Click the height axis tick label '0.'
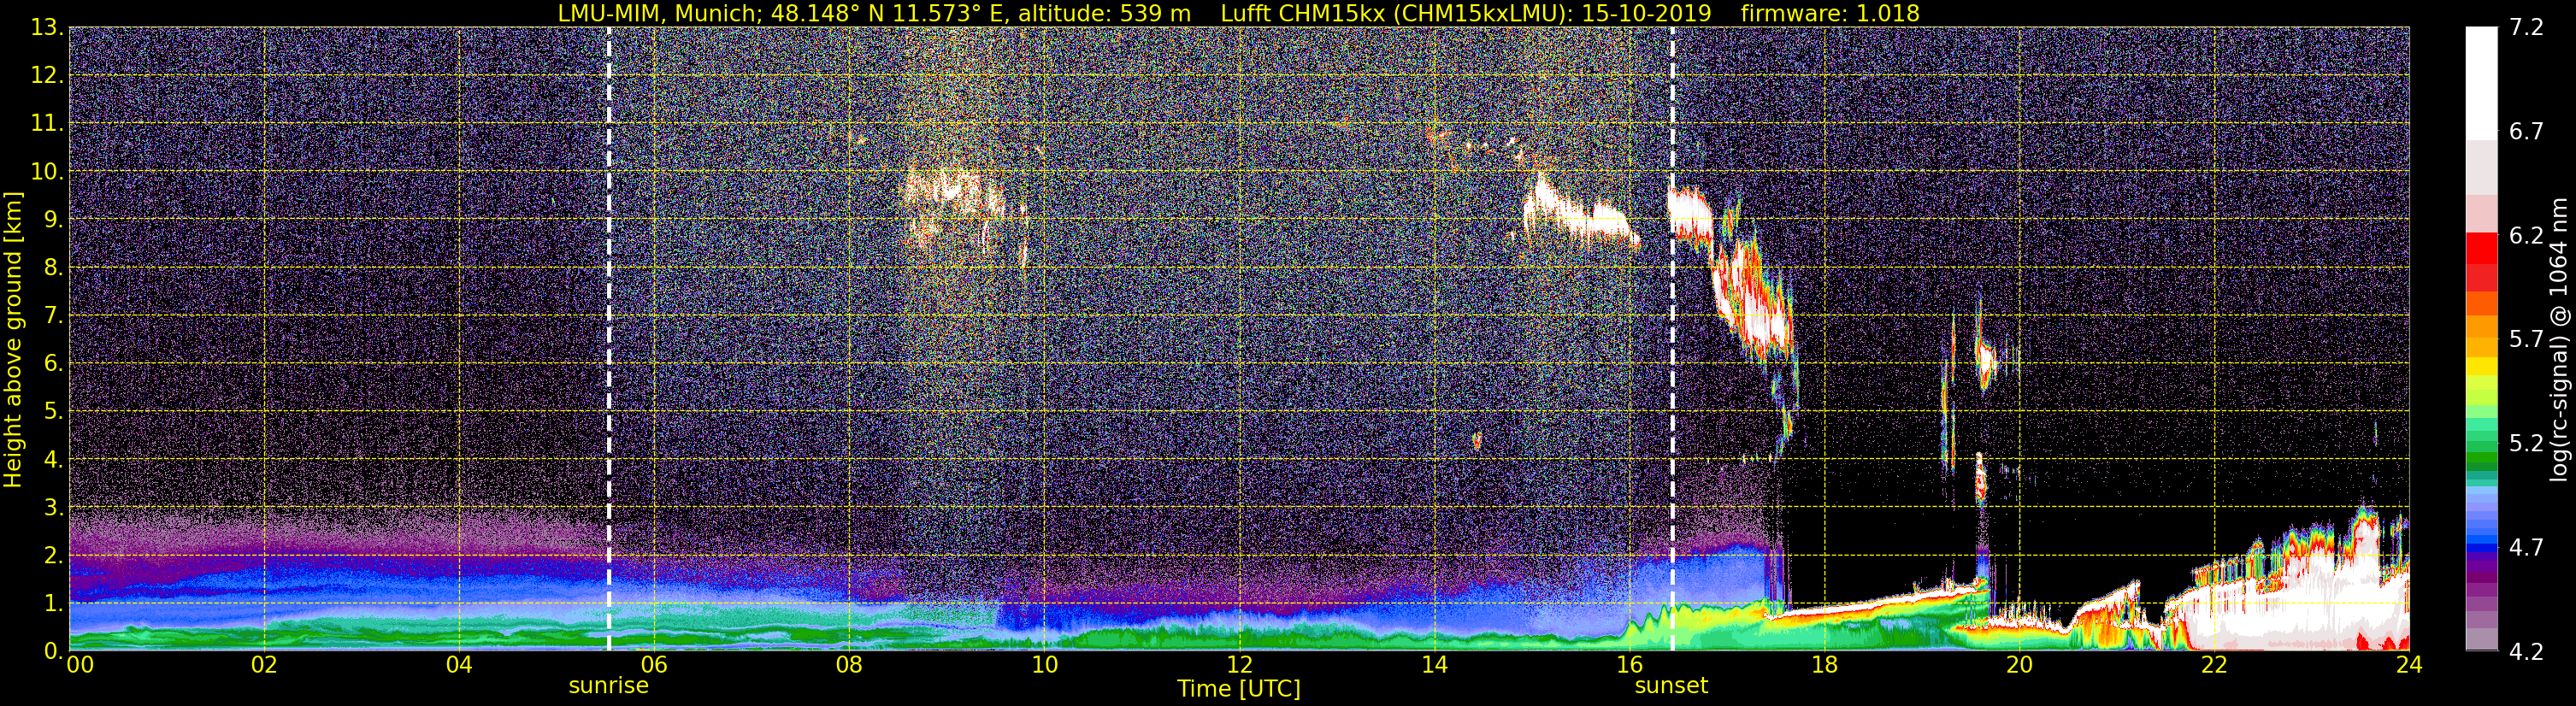The height and width of the screenshot is (706, 2576). (53, 651)
